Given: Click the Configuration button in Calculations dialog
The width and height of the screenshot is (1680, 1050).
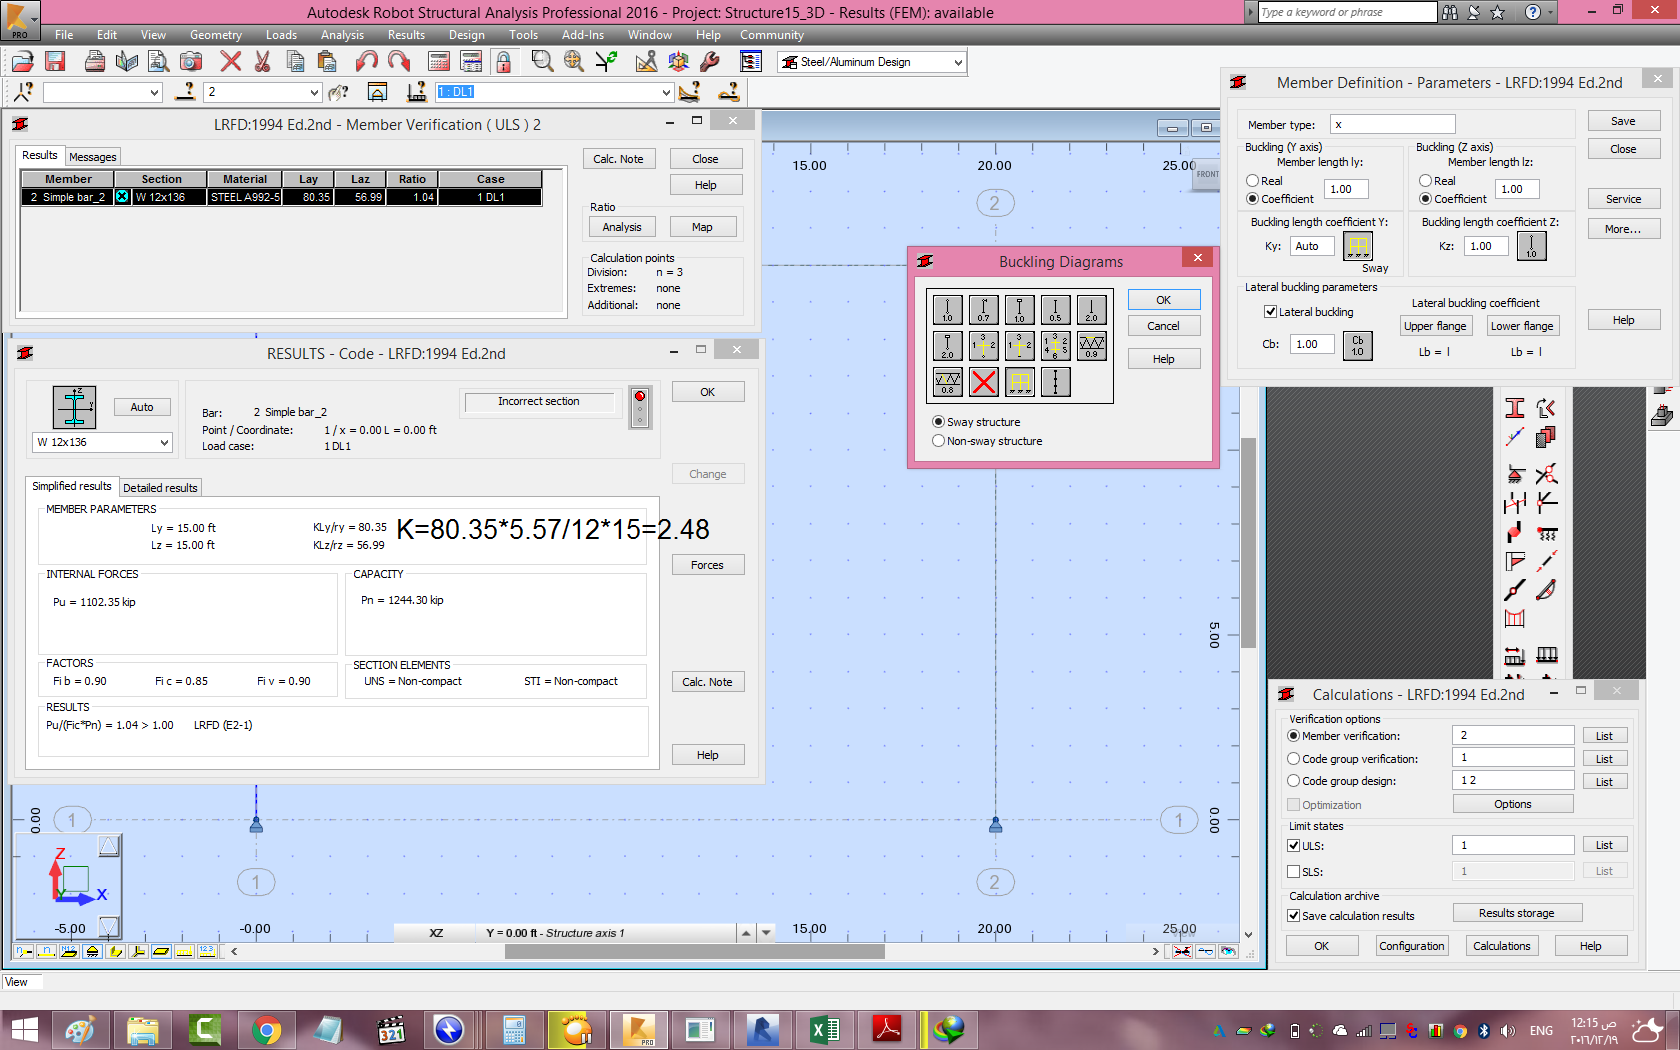Looking at the screenshot, I should 1412,946.
